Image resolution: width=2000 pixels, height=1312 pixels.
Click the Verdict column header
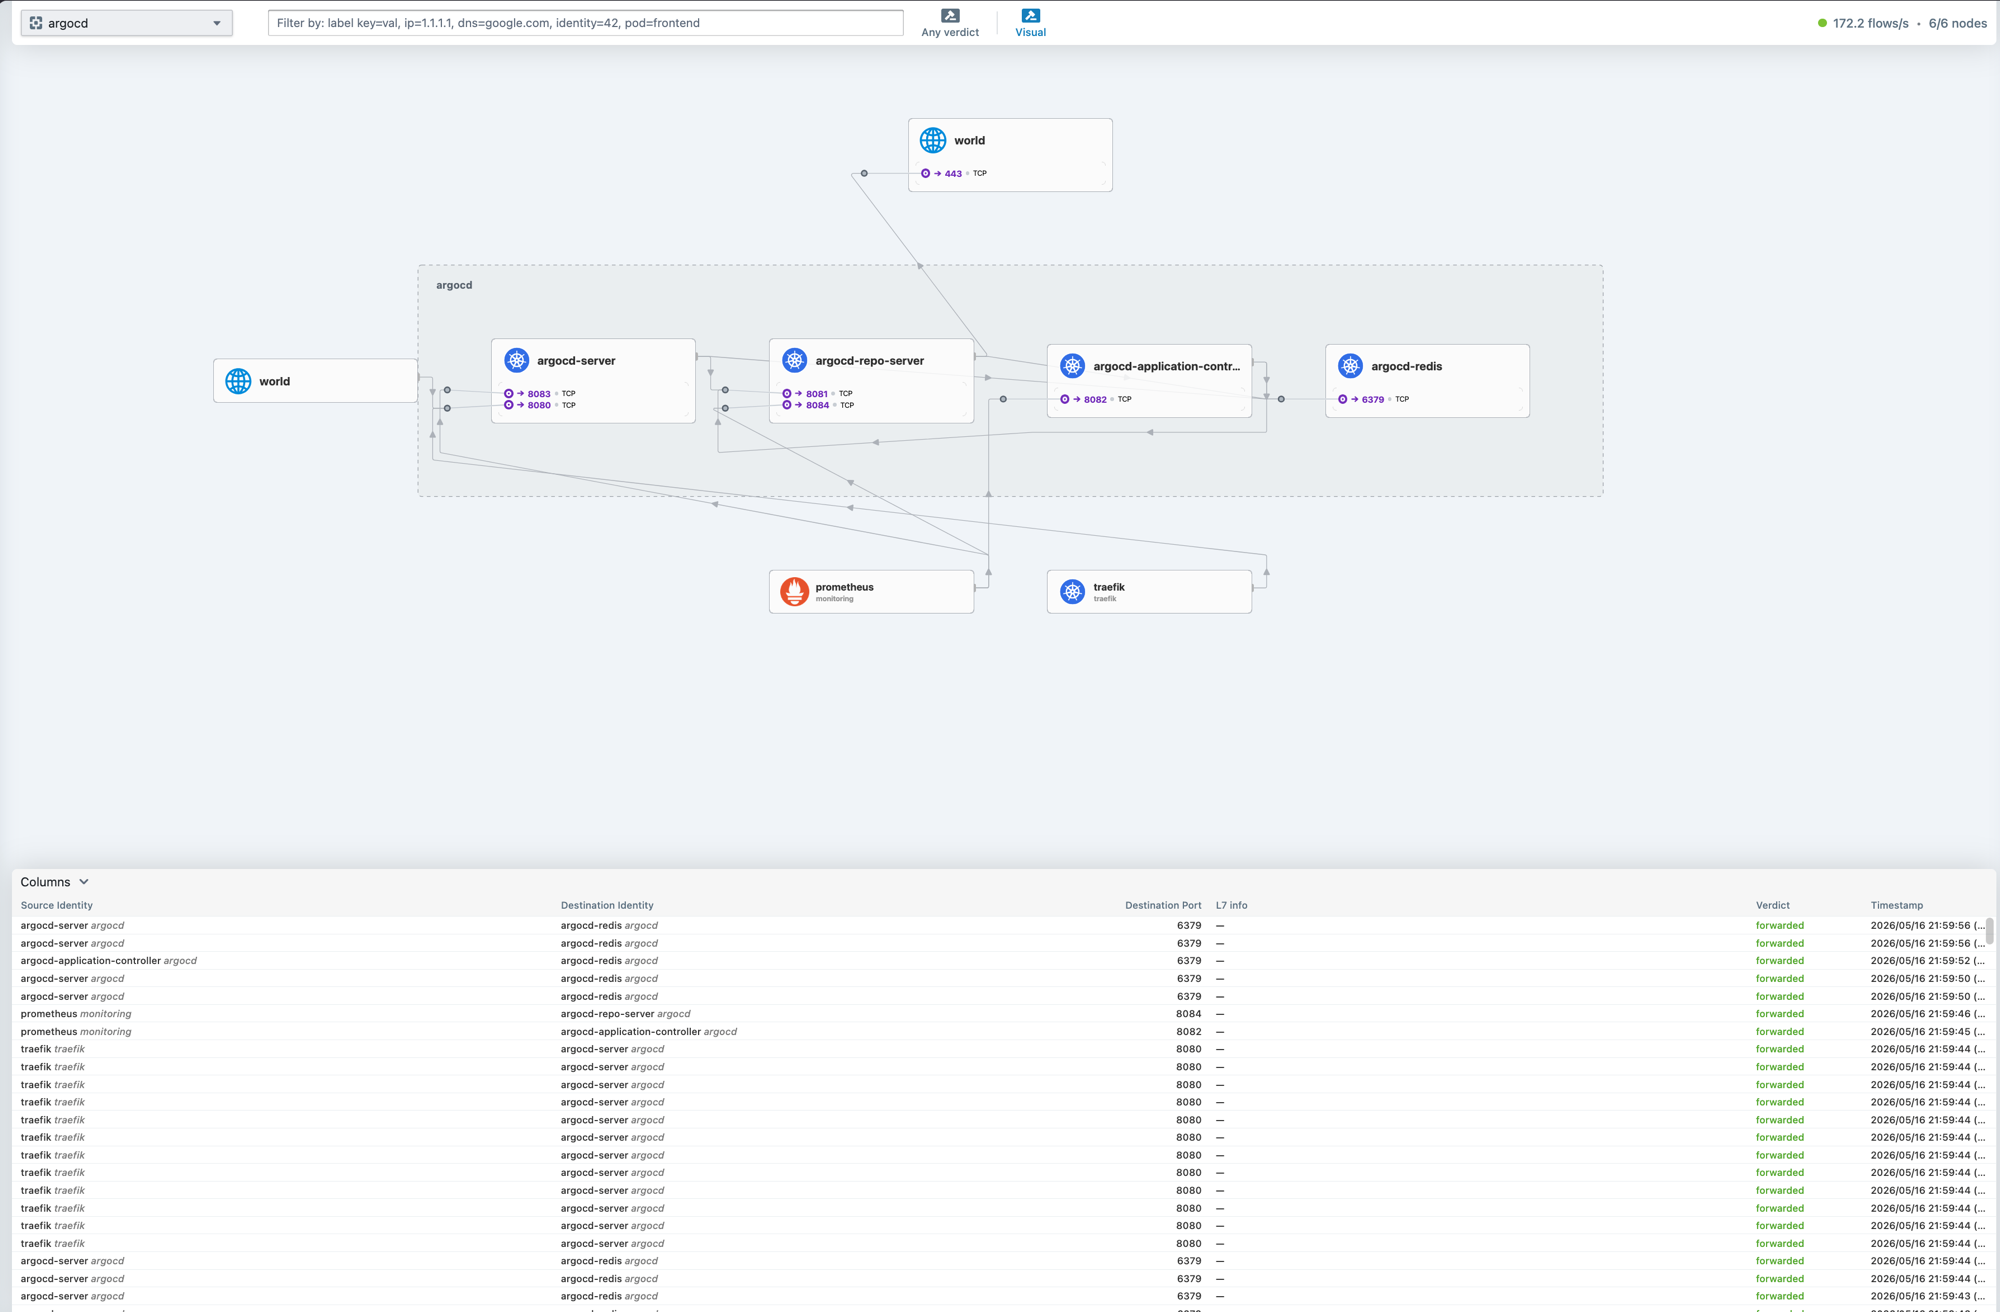[1773, 905]
